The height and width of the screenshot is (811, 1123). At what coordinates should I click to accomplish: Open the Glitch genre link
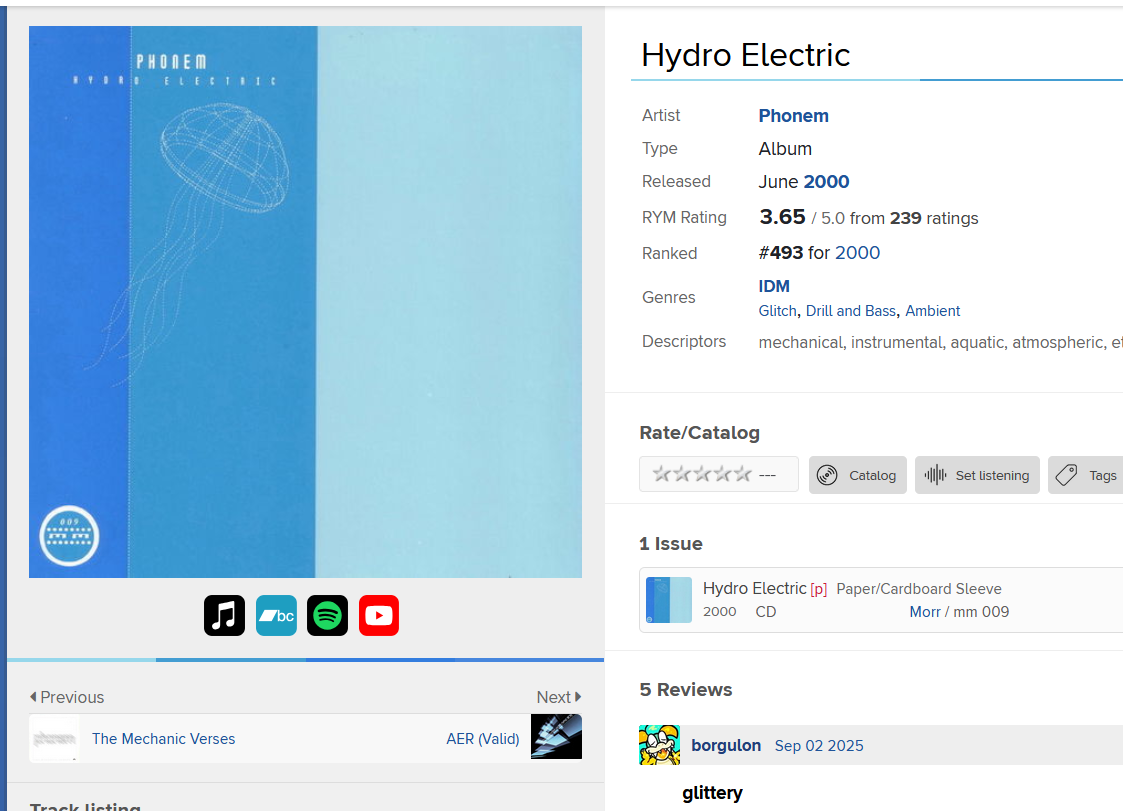pyautogui.click(x=778, y=311)
